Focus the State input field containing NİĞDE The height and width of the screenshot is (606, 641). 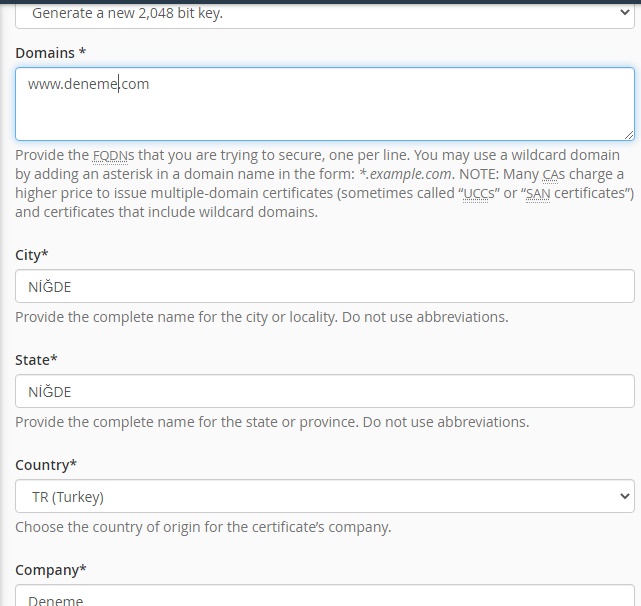[x=325, y=391]
